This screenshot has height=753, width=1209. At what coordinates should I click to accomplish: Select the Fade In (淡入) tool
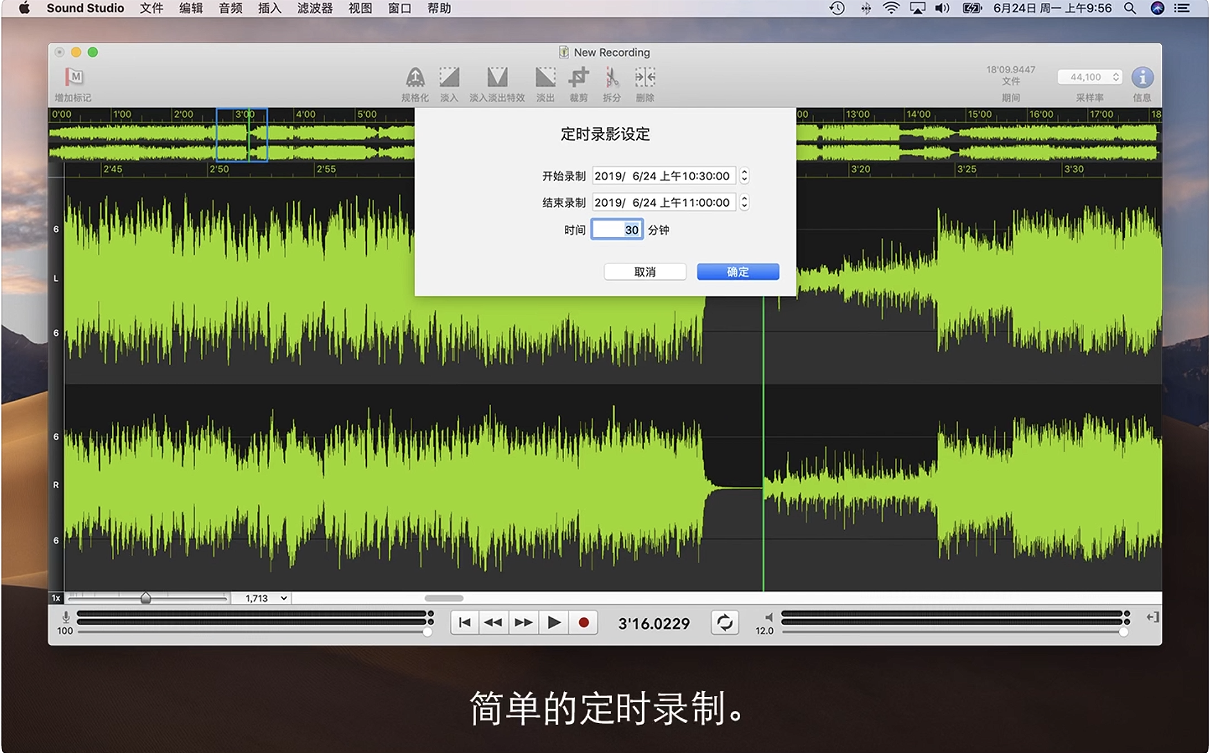coord(449,78)
